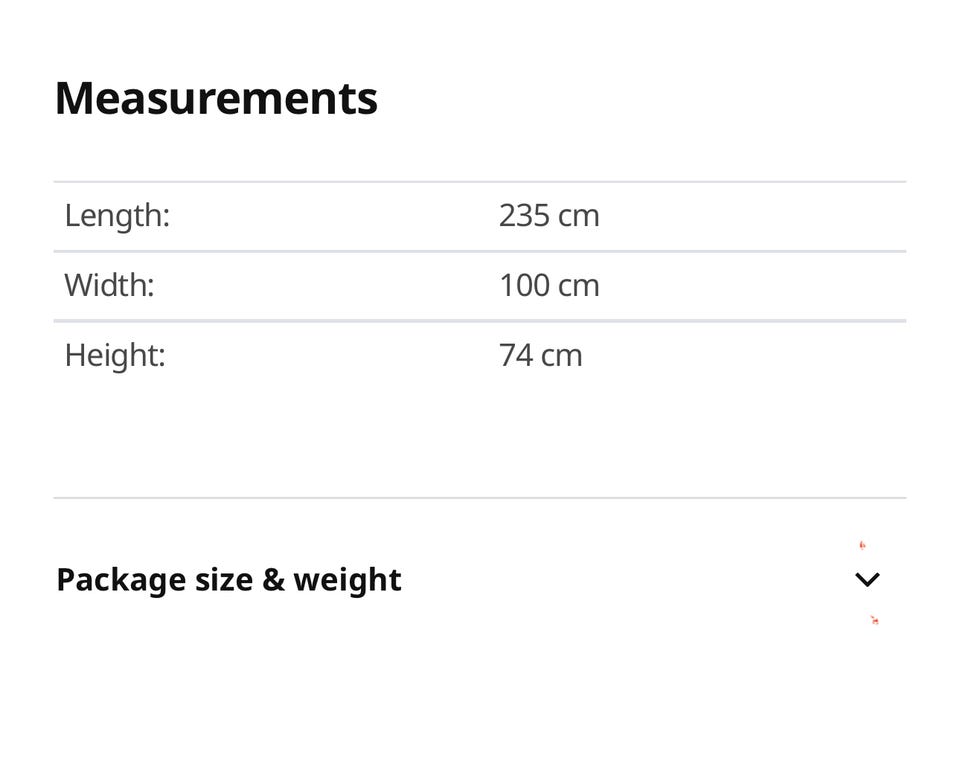The image size is (960, 772).
Task: Select the Length: label
Action: [117, 215]
